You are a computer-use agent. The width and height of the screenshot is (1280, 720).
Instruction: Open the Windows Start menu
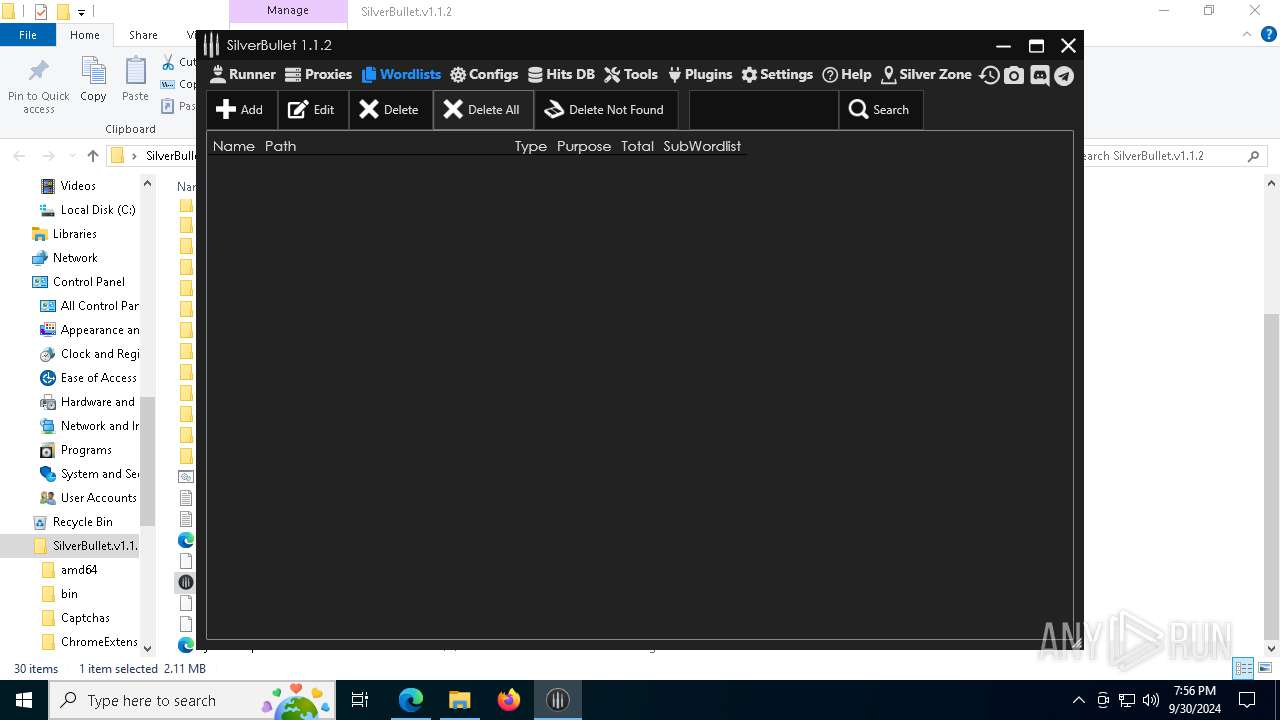(x=24, y=700)
